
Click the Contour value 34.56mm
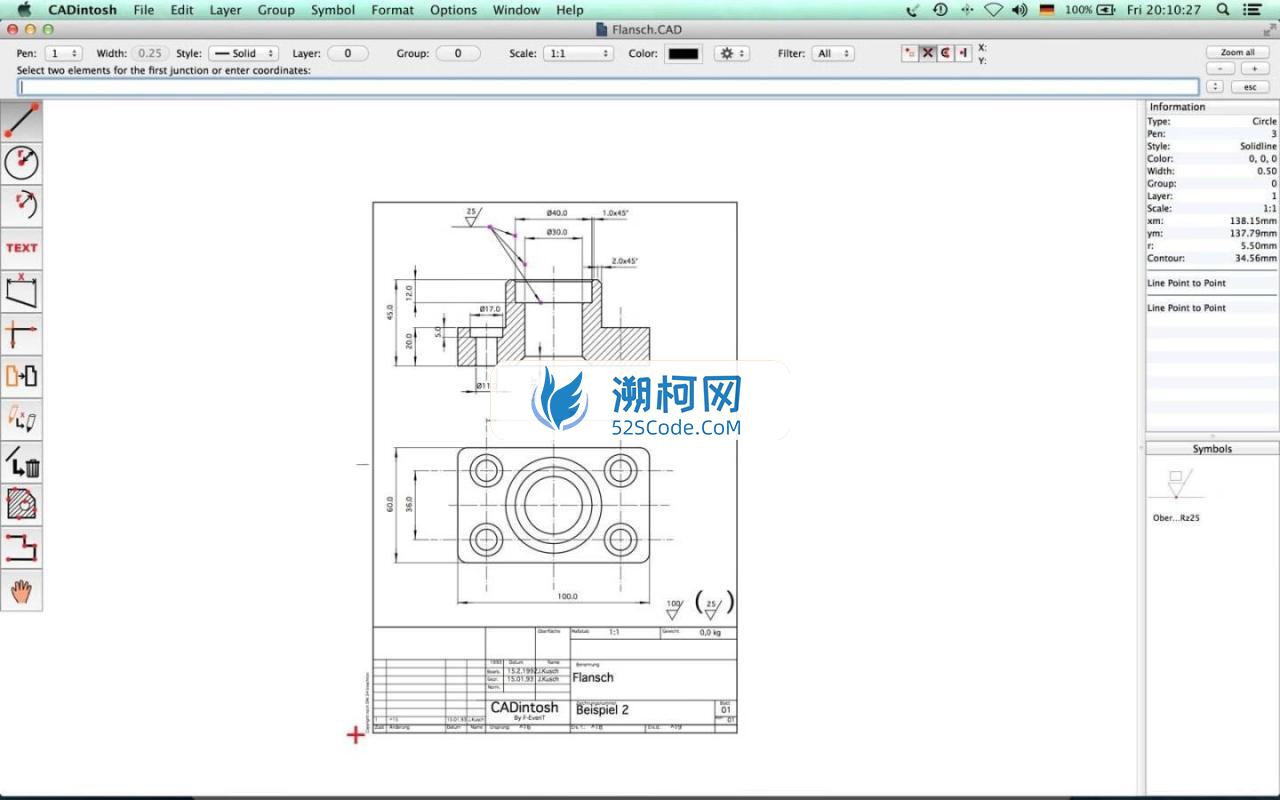(x=1257, y=258)
